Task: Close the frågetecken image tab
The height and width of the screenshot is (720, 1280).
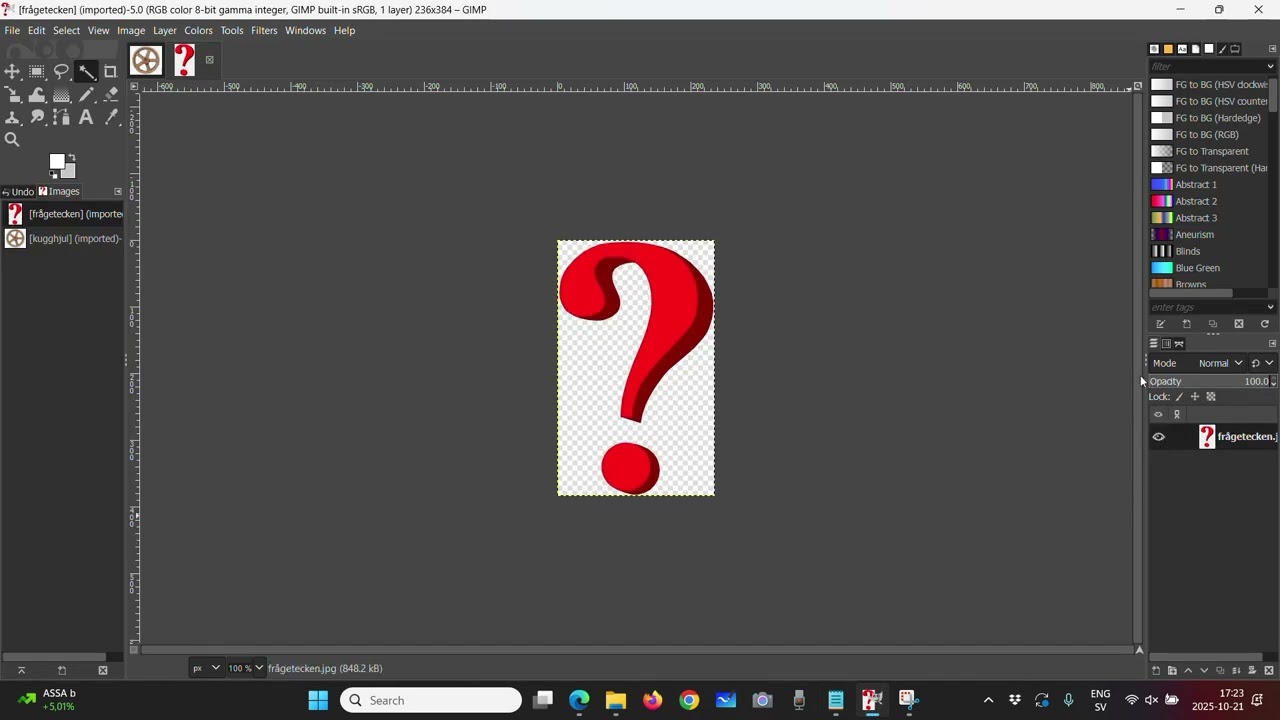Action: click(x=210, y=60)
